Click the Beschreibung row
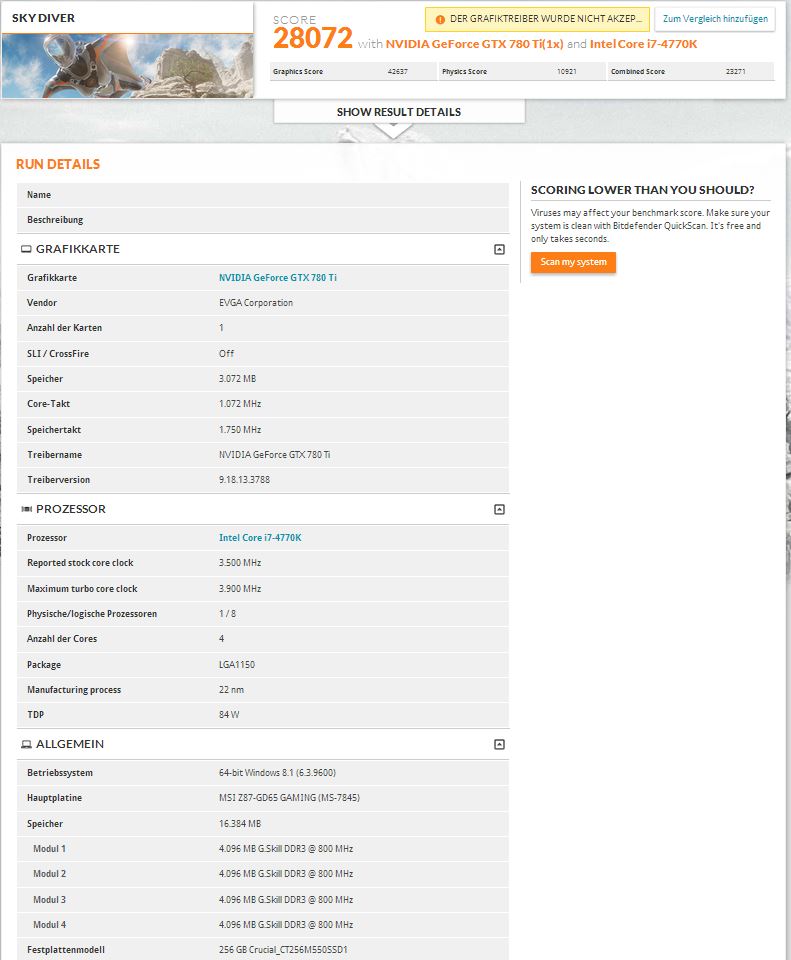Viewport: 791px width, 960px height. pos(263,220)
